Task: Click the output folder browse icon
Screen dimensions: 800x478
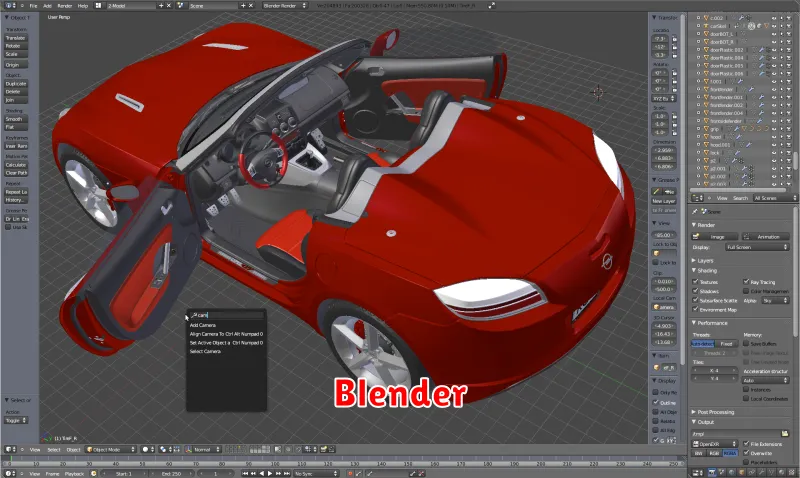Action: click(785, 434)
